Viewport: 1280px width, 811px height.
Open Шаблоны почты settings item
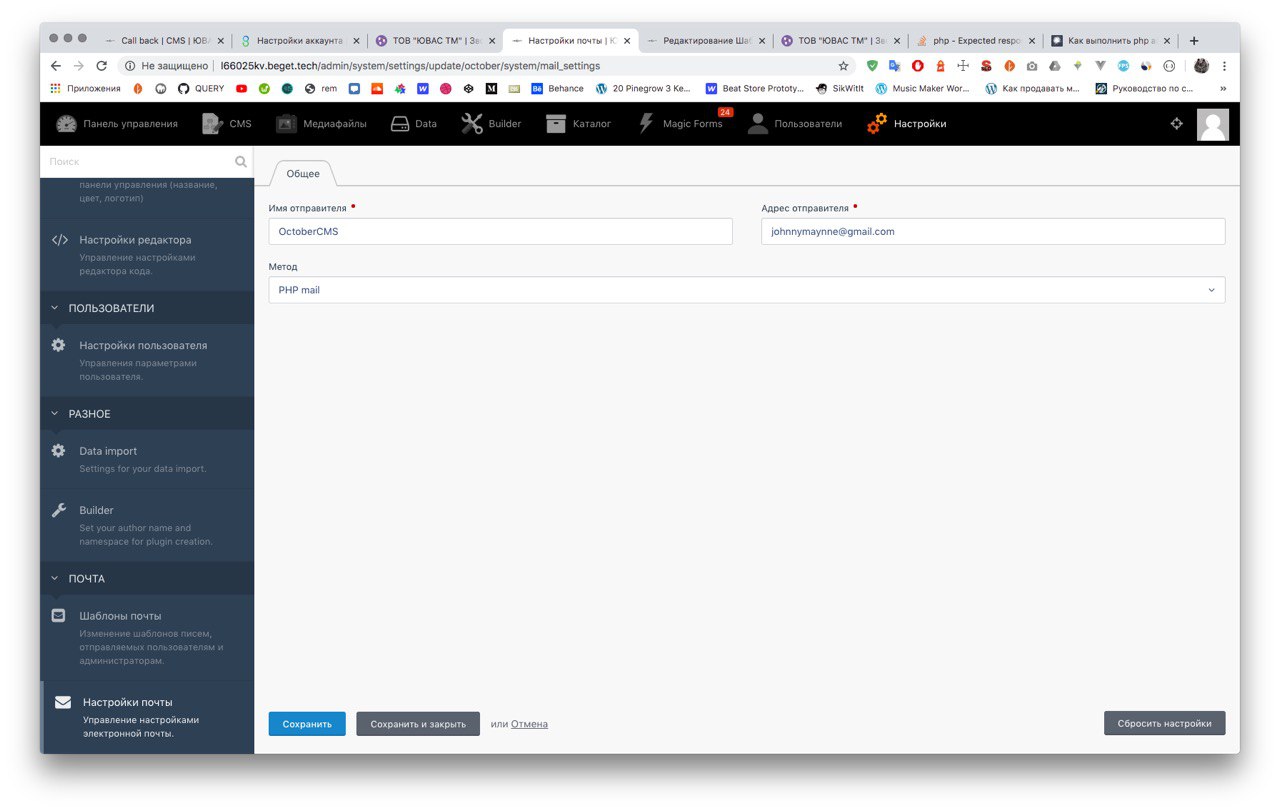point(147,637)
